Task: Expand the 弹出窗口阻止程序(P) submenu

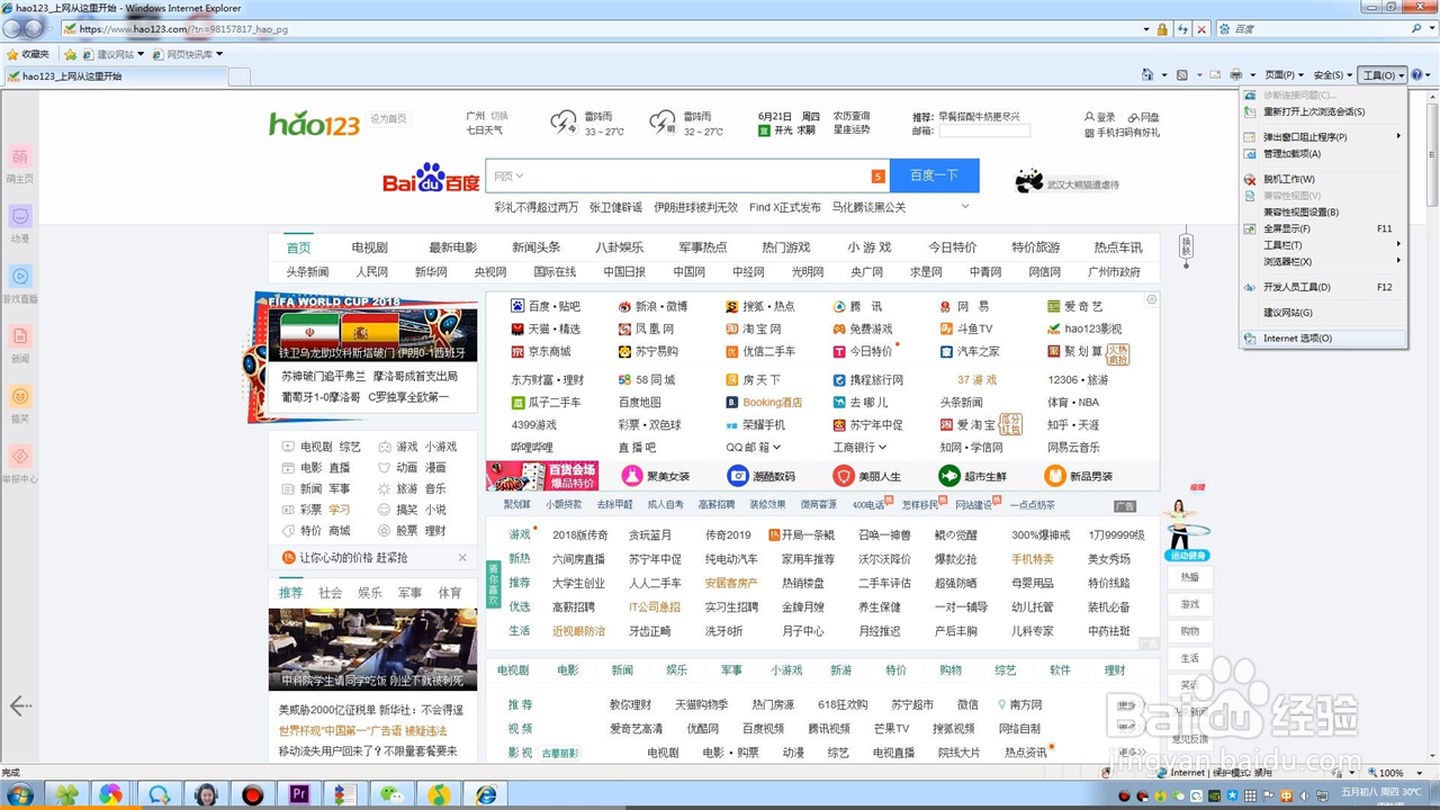Action: click(x=1323, y=137)
